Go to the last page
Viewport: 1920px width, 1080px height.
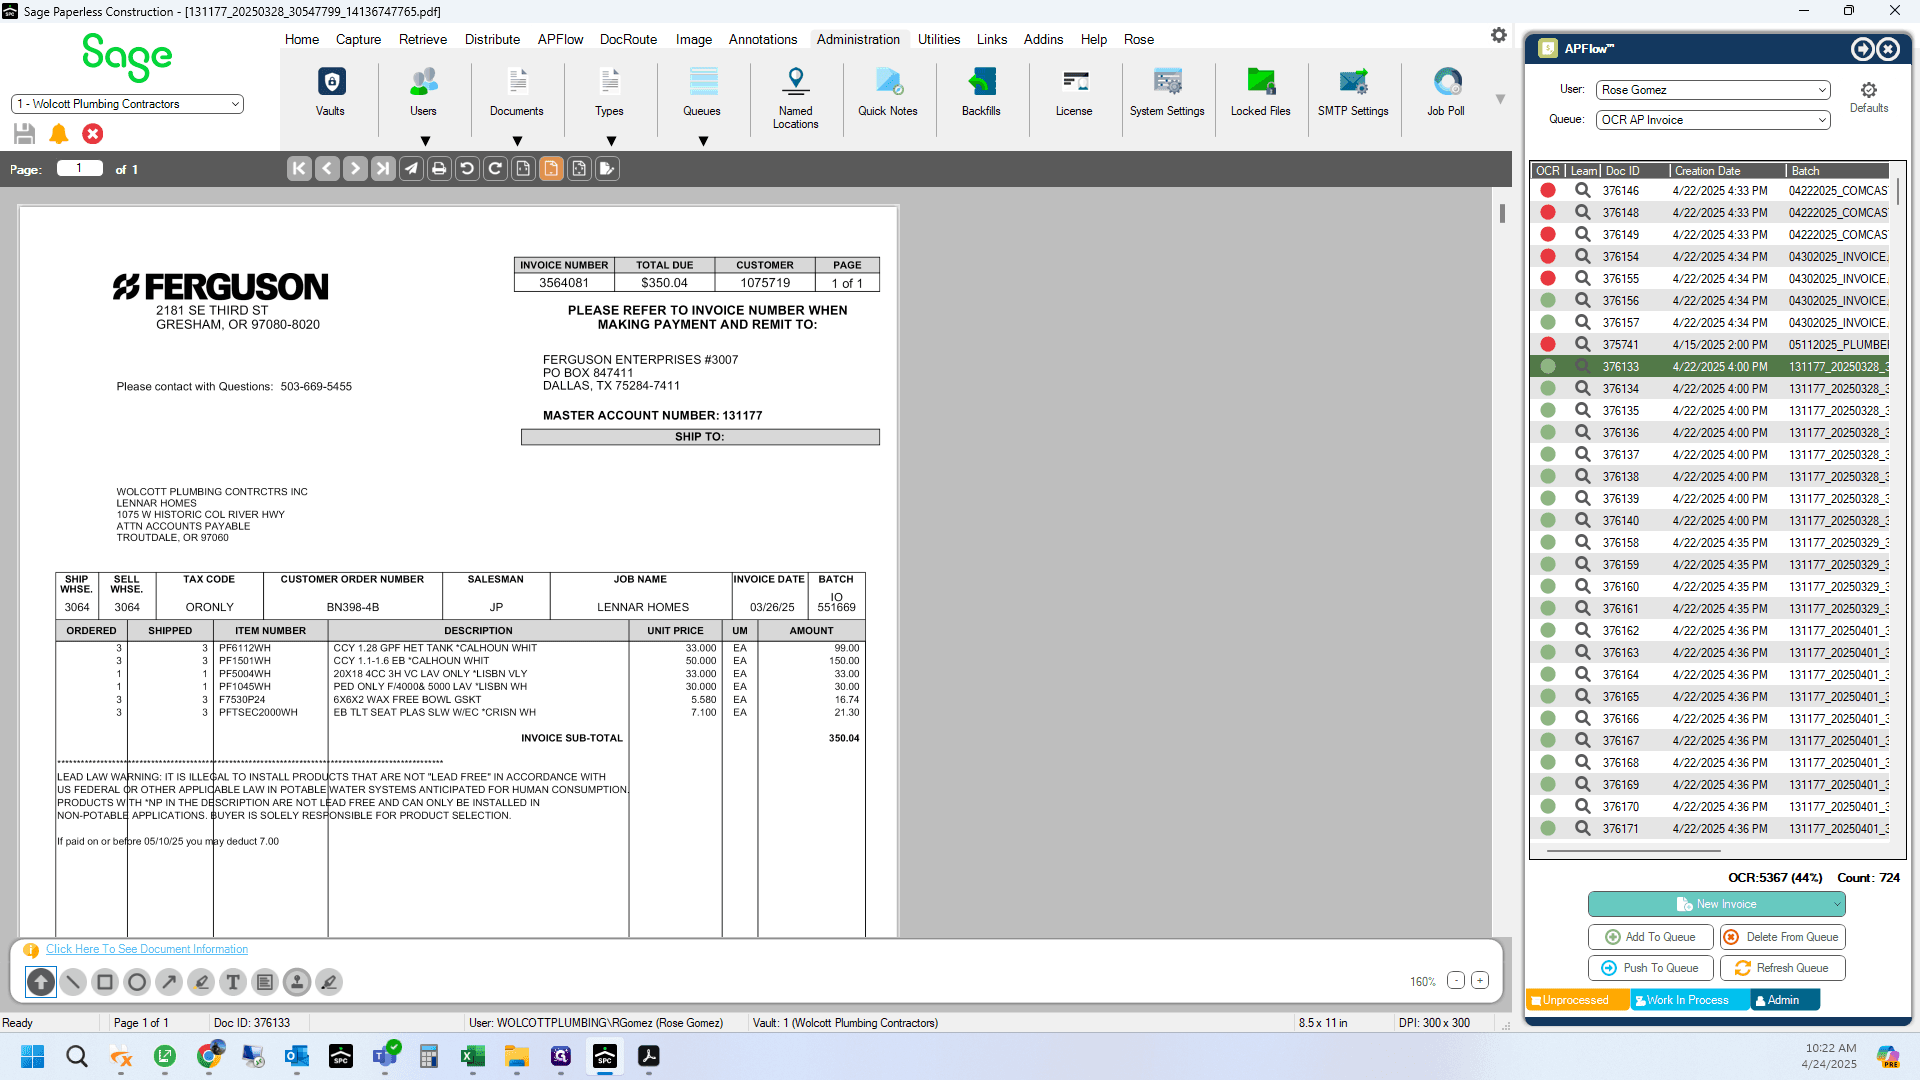[383, 169]
